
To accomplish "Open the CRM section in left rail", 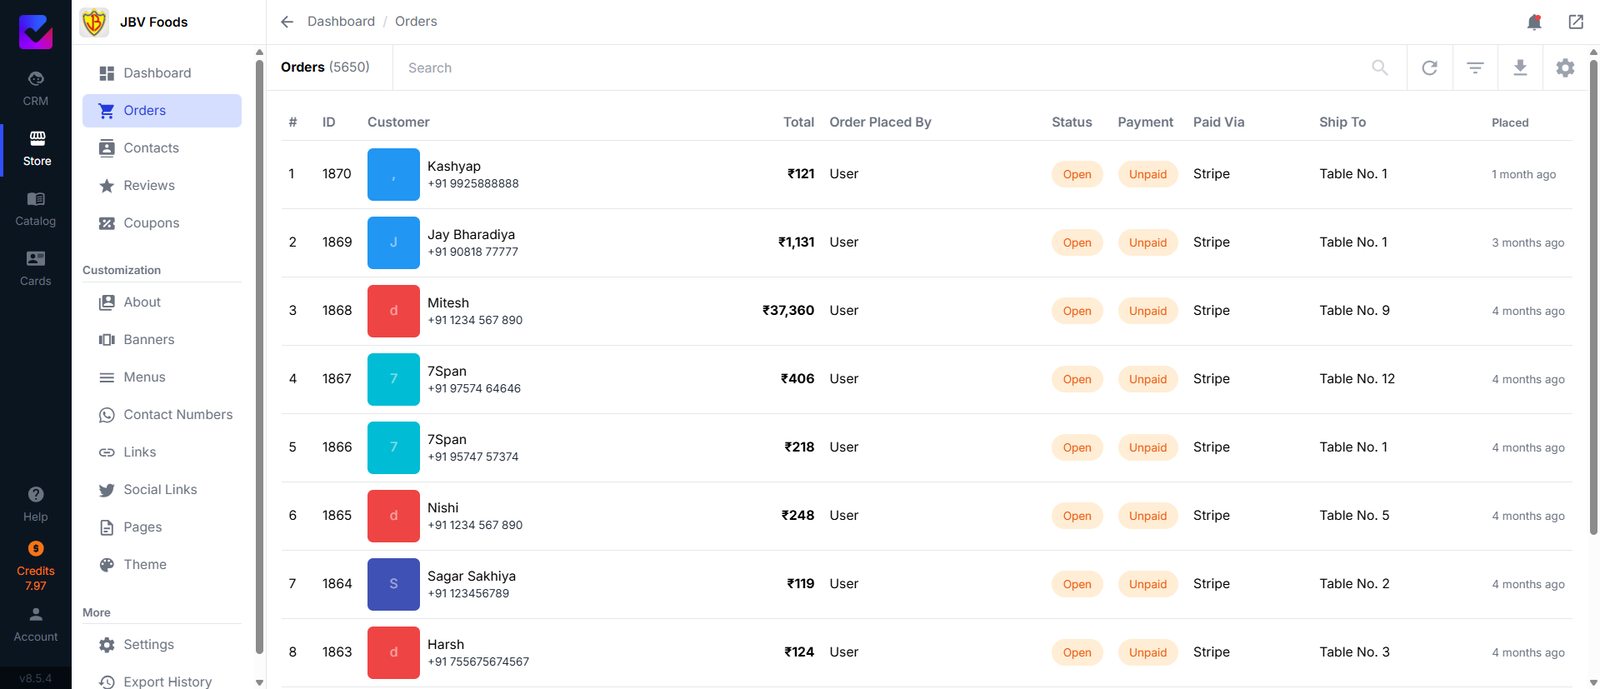I will (x=36, y=88).
